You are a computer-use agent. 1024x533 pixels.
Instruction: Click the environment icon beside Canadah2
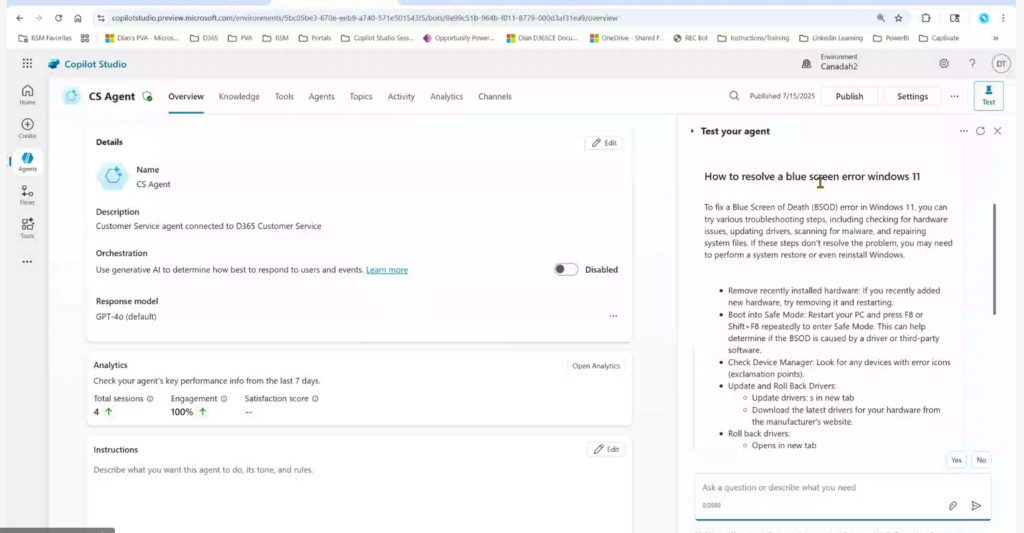coord(807,63)
